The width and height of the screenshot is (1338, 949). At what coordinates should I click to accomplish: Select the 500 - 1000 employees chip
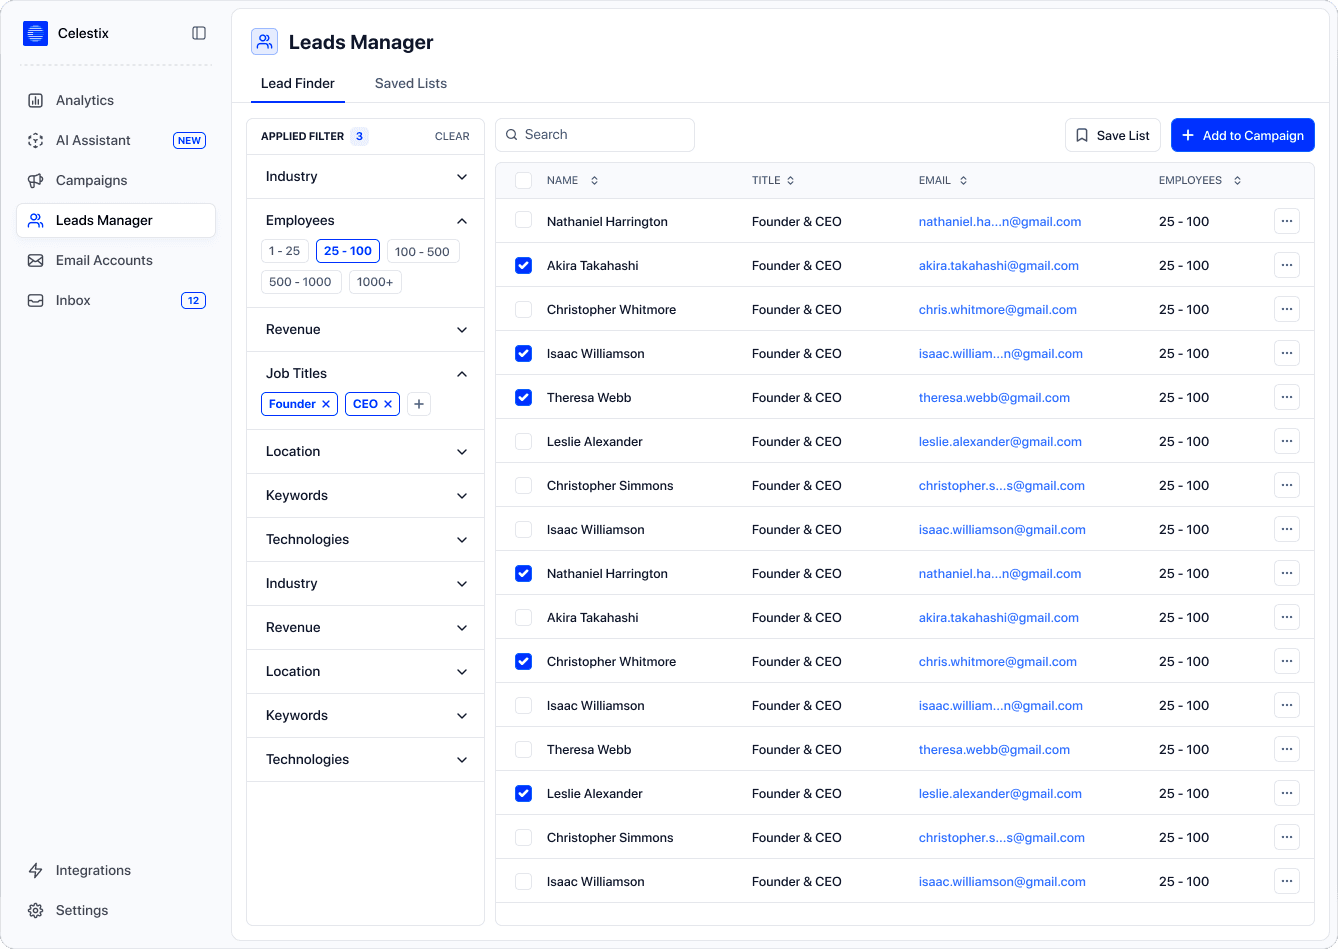pos(300,282)
